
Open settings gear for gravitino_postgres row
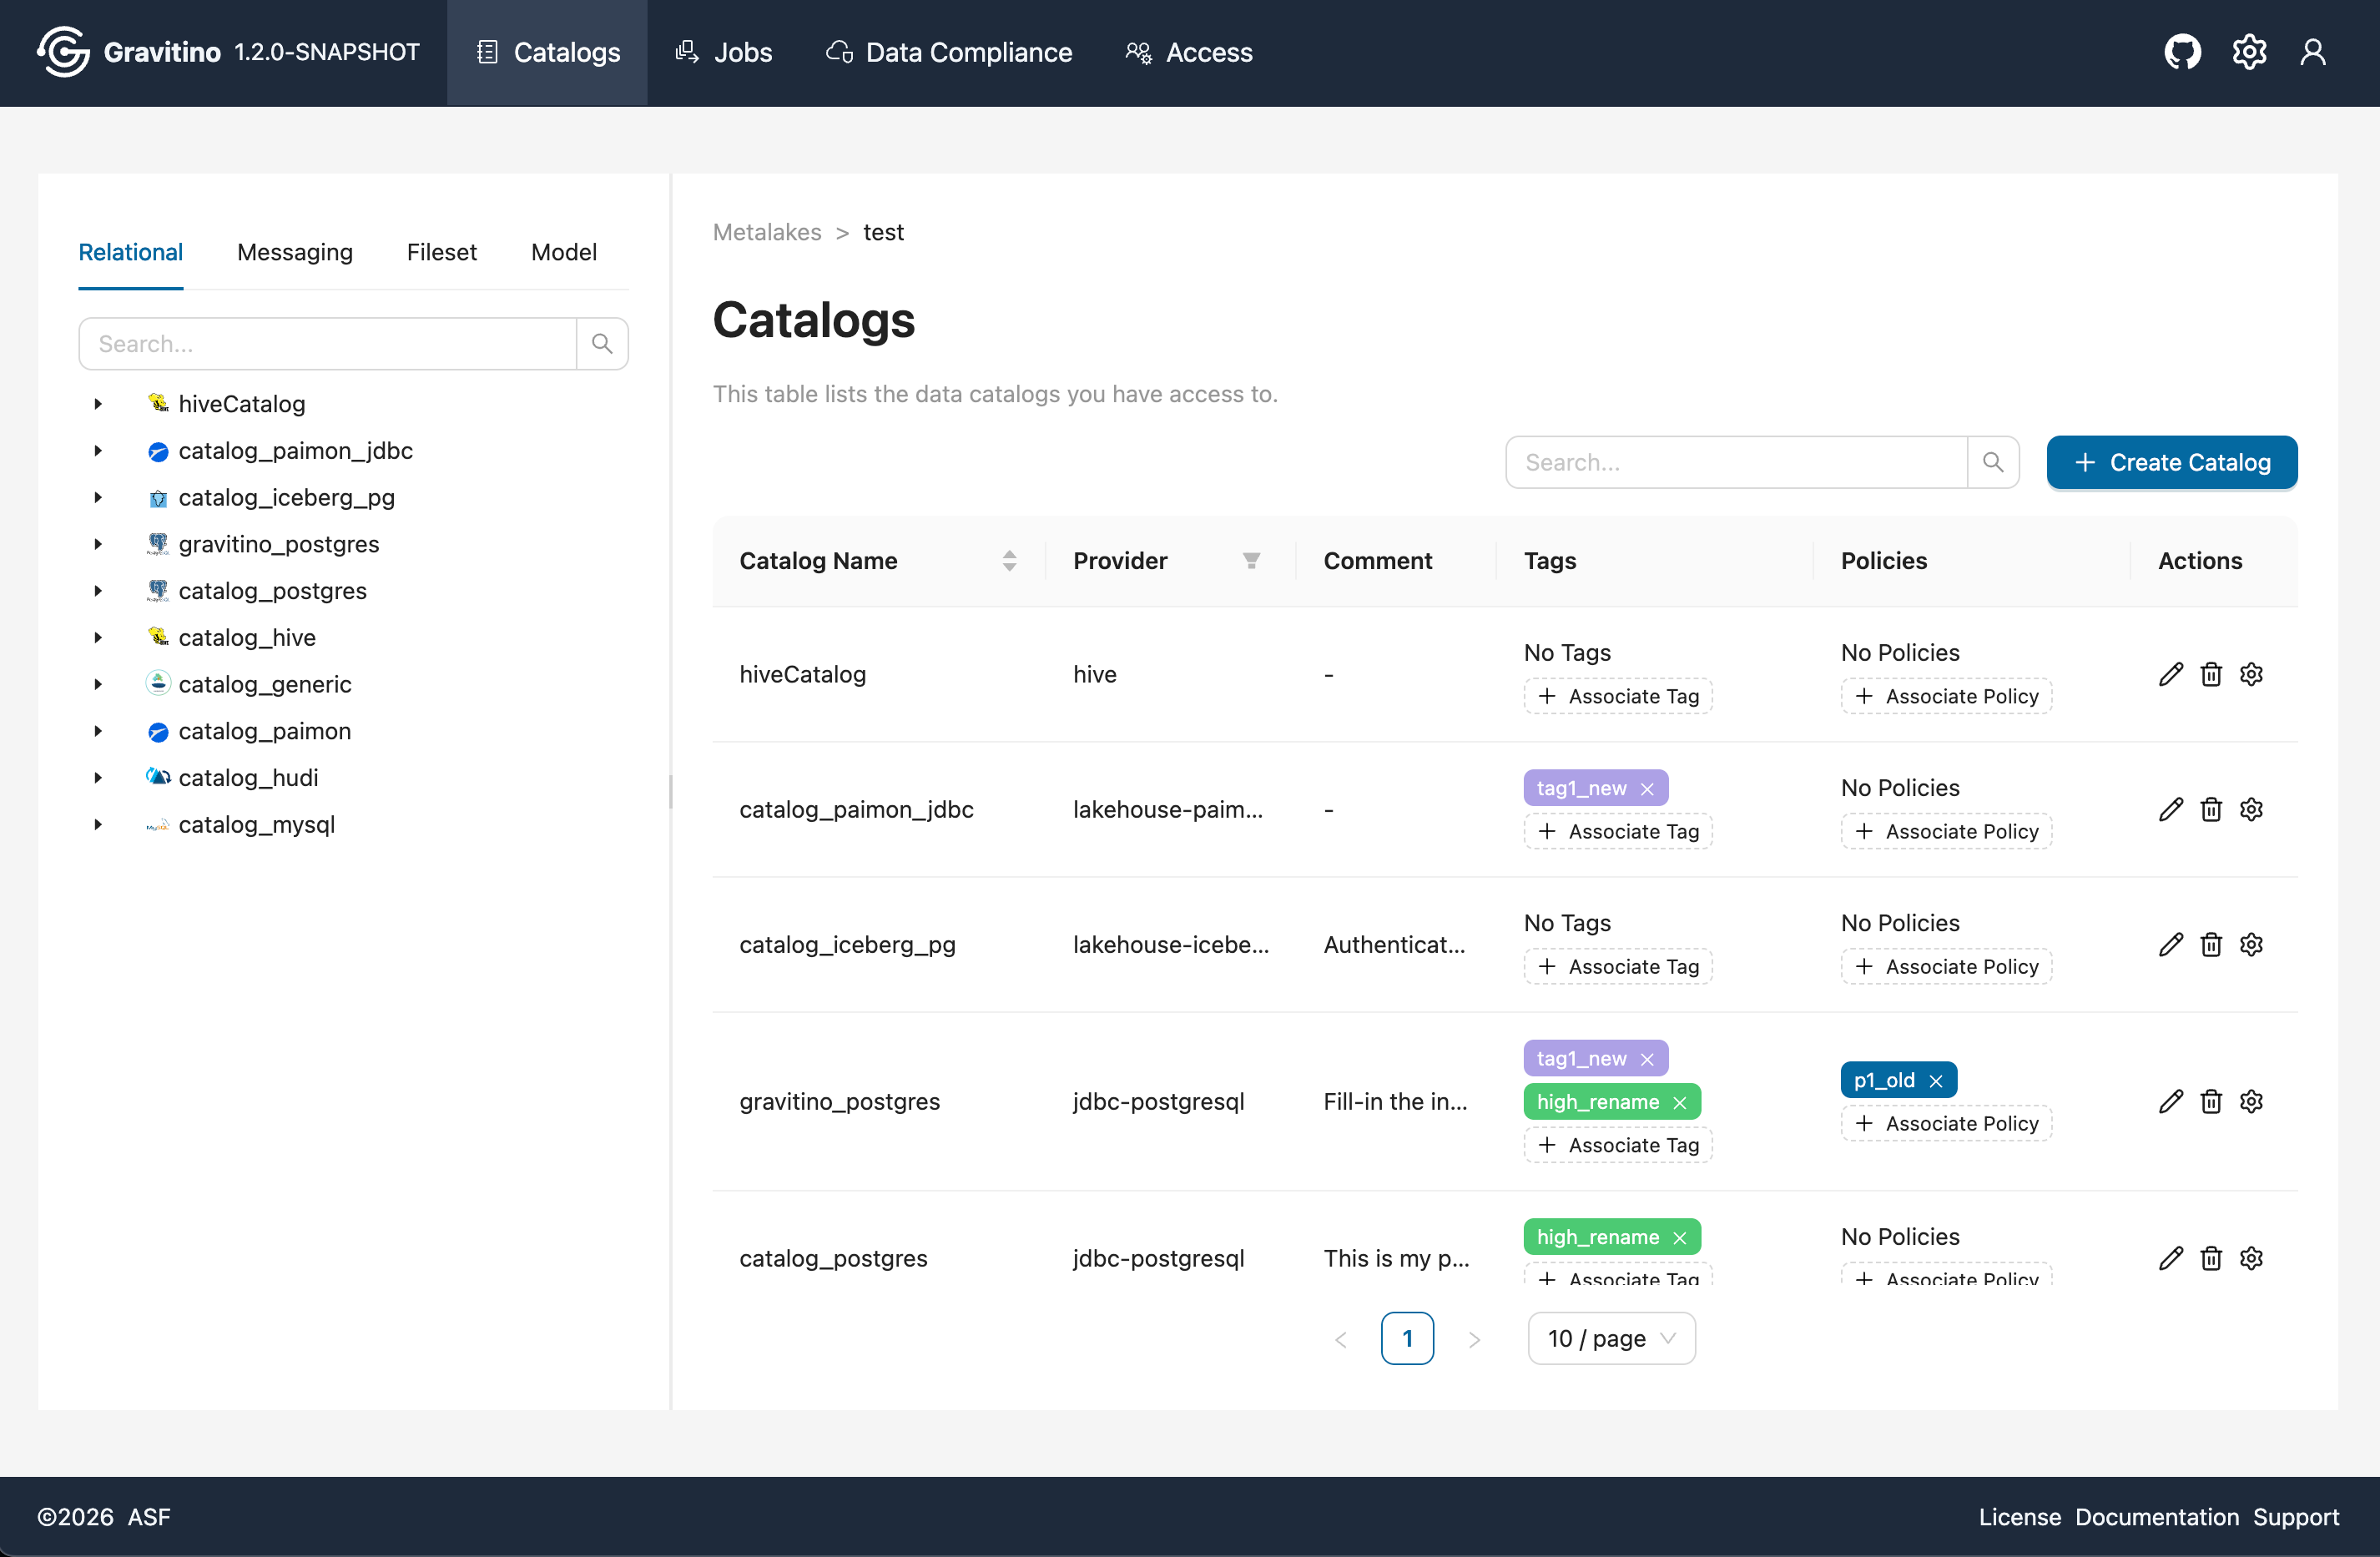tap(2251, 1101)
